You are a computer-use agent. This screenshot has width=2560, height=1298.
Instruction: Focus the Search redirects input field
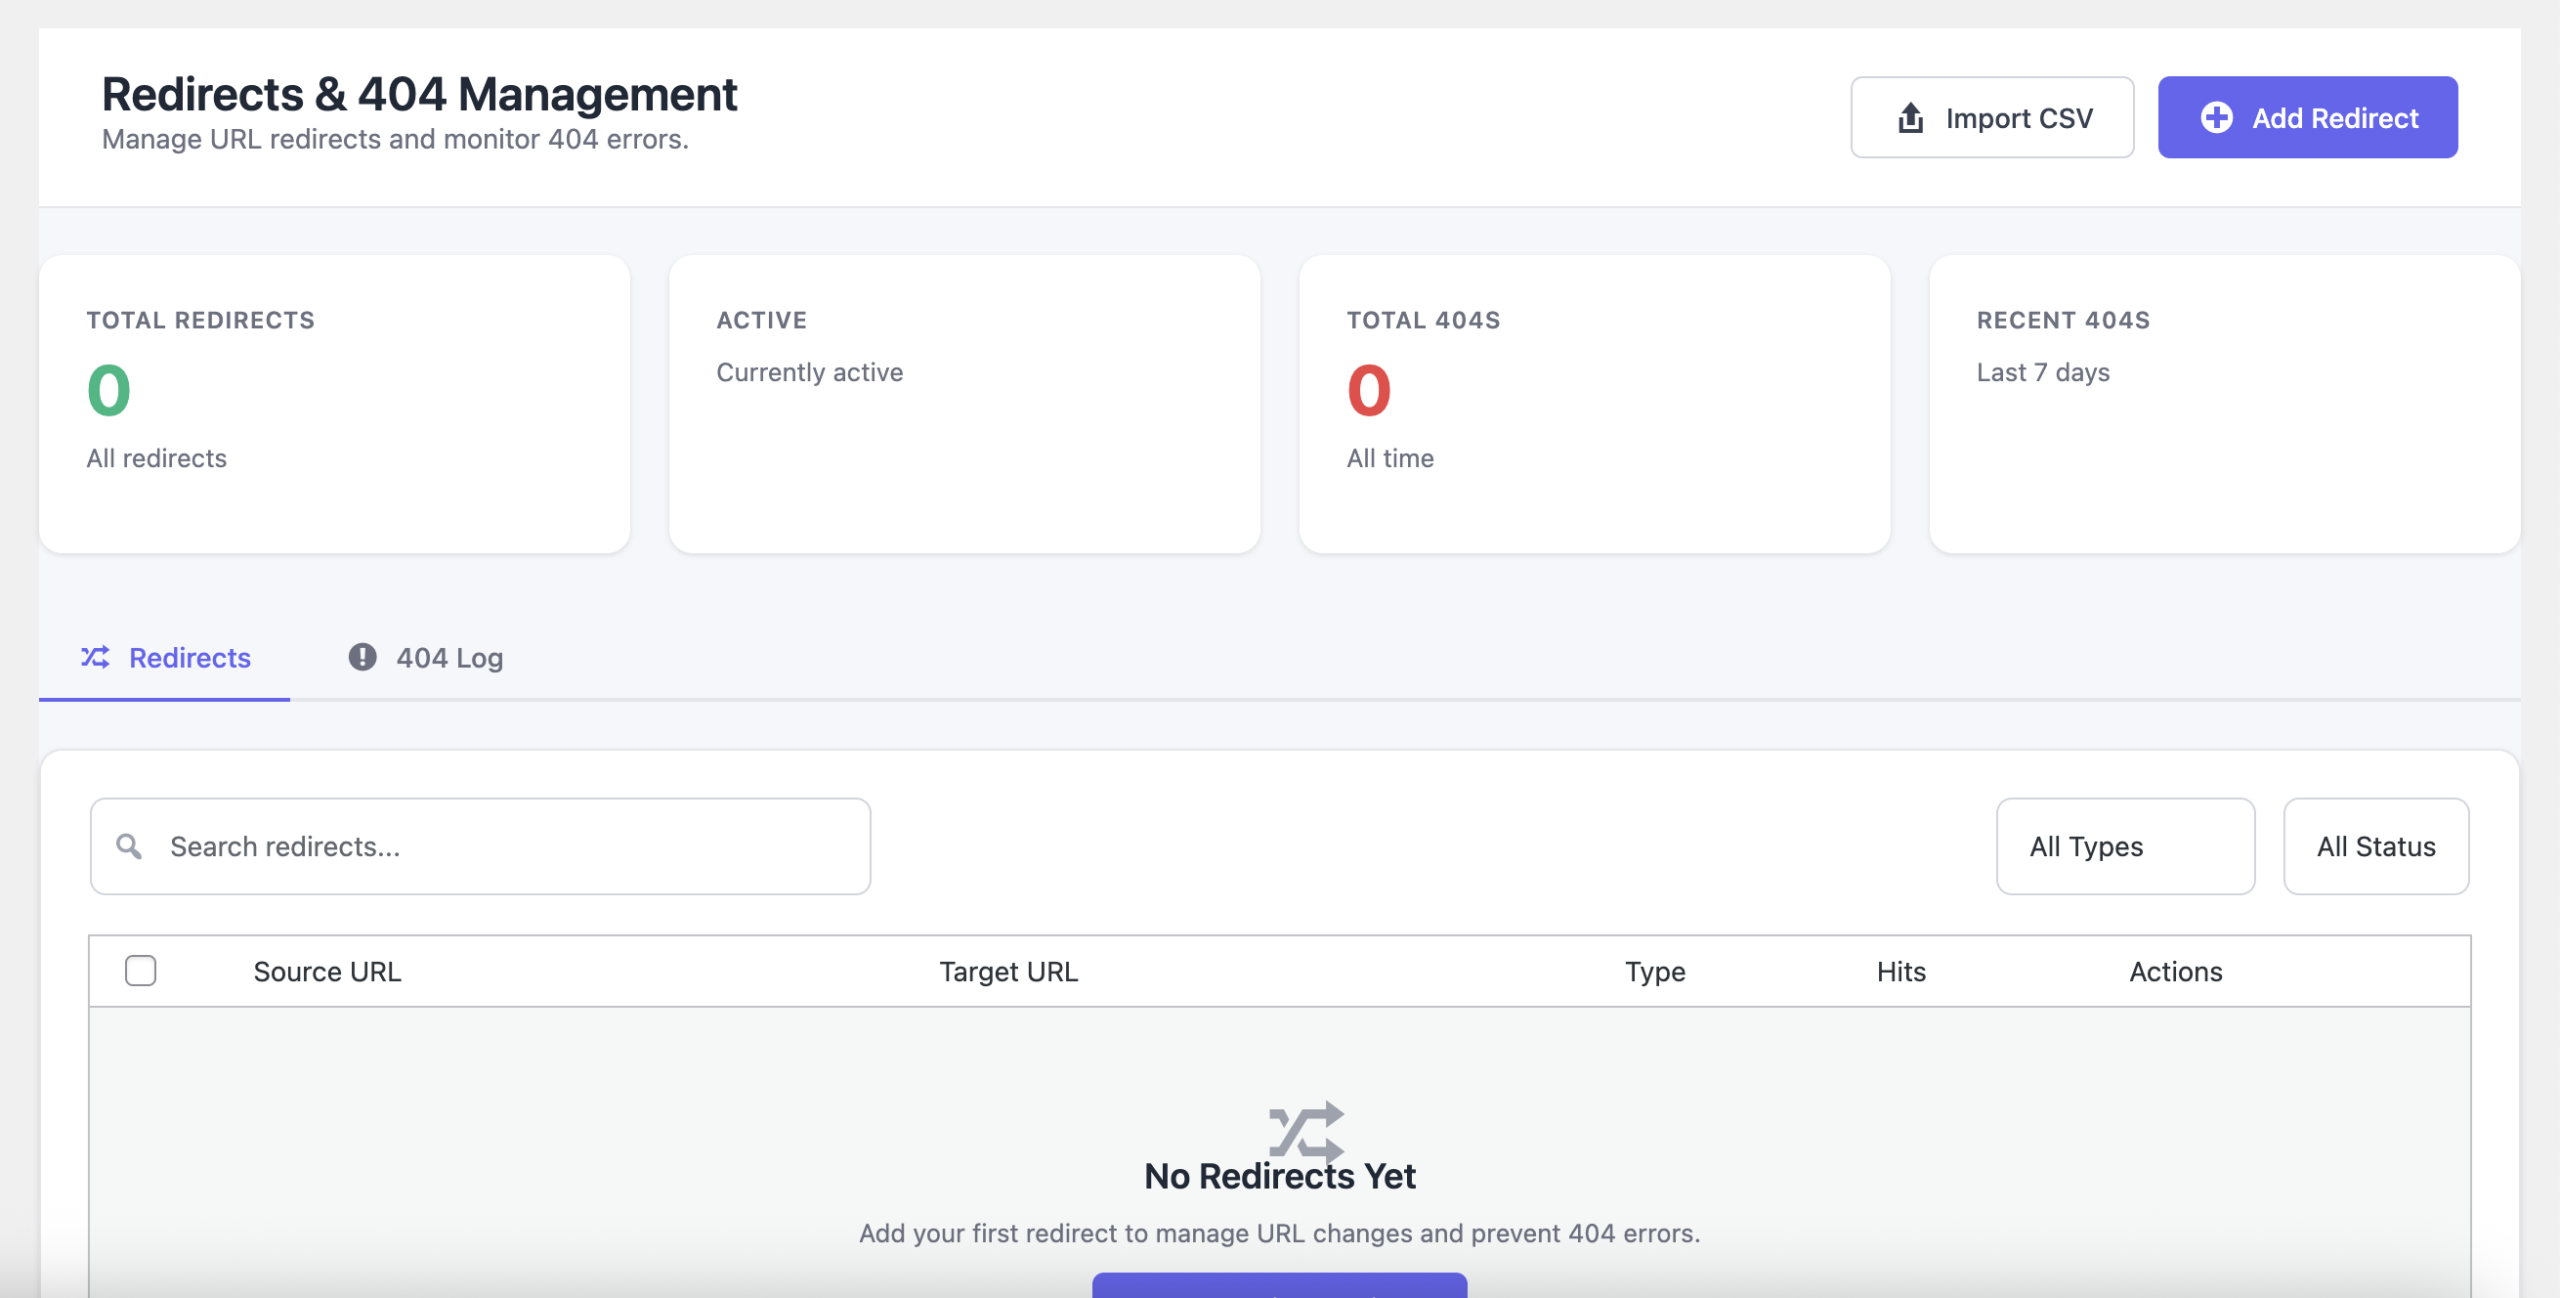(x=500, y=846)
